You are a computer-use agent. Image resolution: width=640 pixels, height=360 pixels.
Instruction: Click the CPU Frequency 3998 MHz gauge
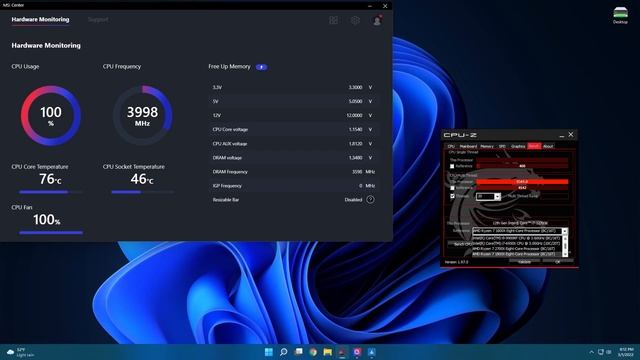click(x=142, y=116)
